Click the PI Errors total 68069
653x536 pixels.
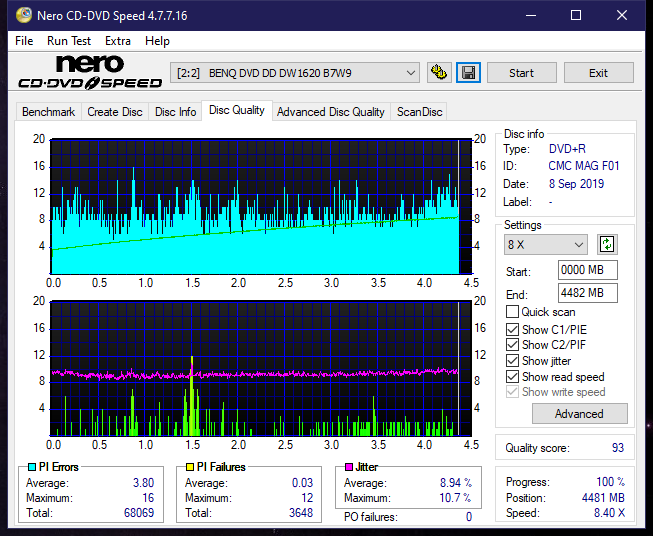(x=139, y=512)
